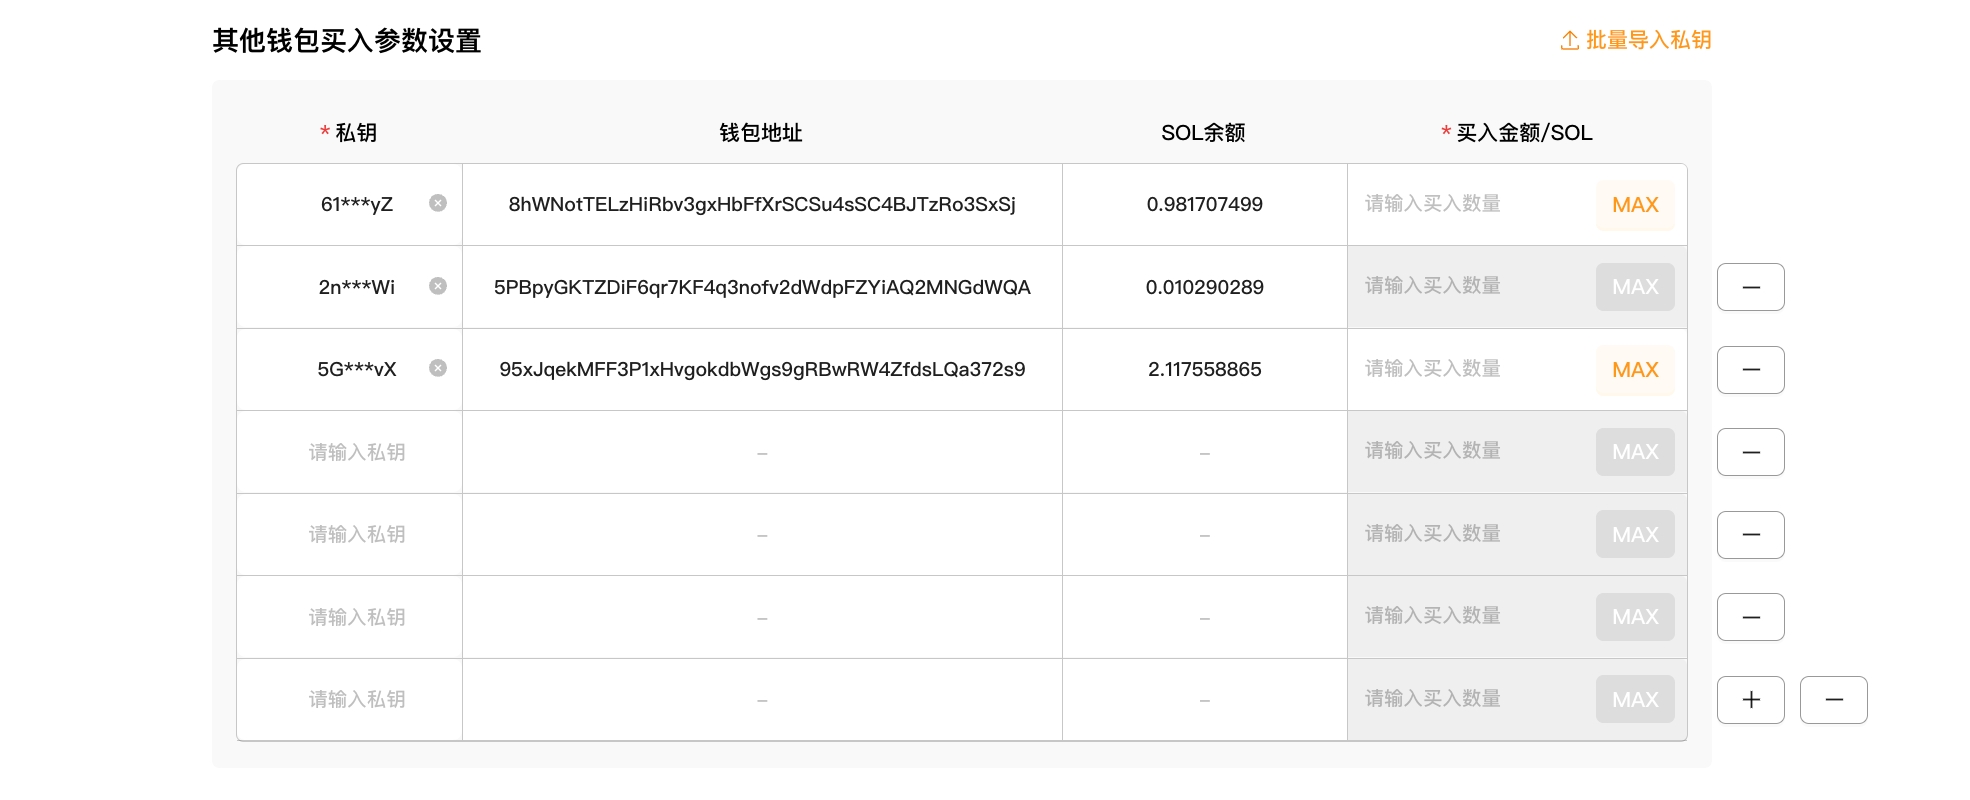Select wallet address starting with 95xJqek
1970x800 pixels.
point(761,370)
